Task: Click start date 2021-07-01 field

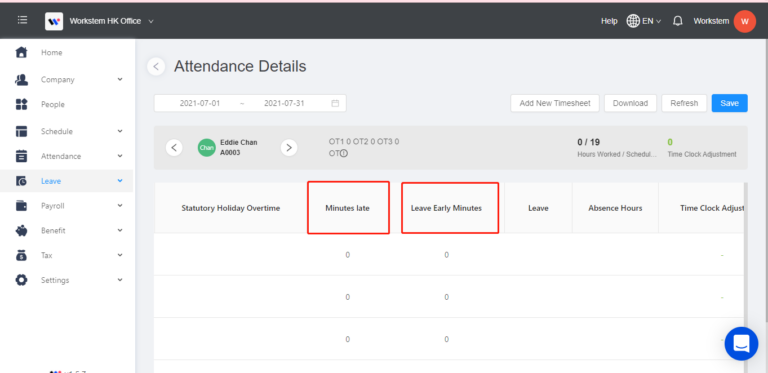Action: pos(200,103)
